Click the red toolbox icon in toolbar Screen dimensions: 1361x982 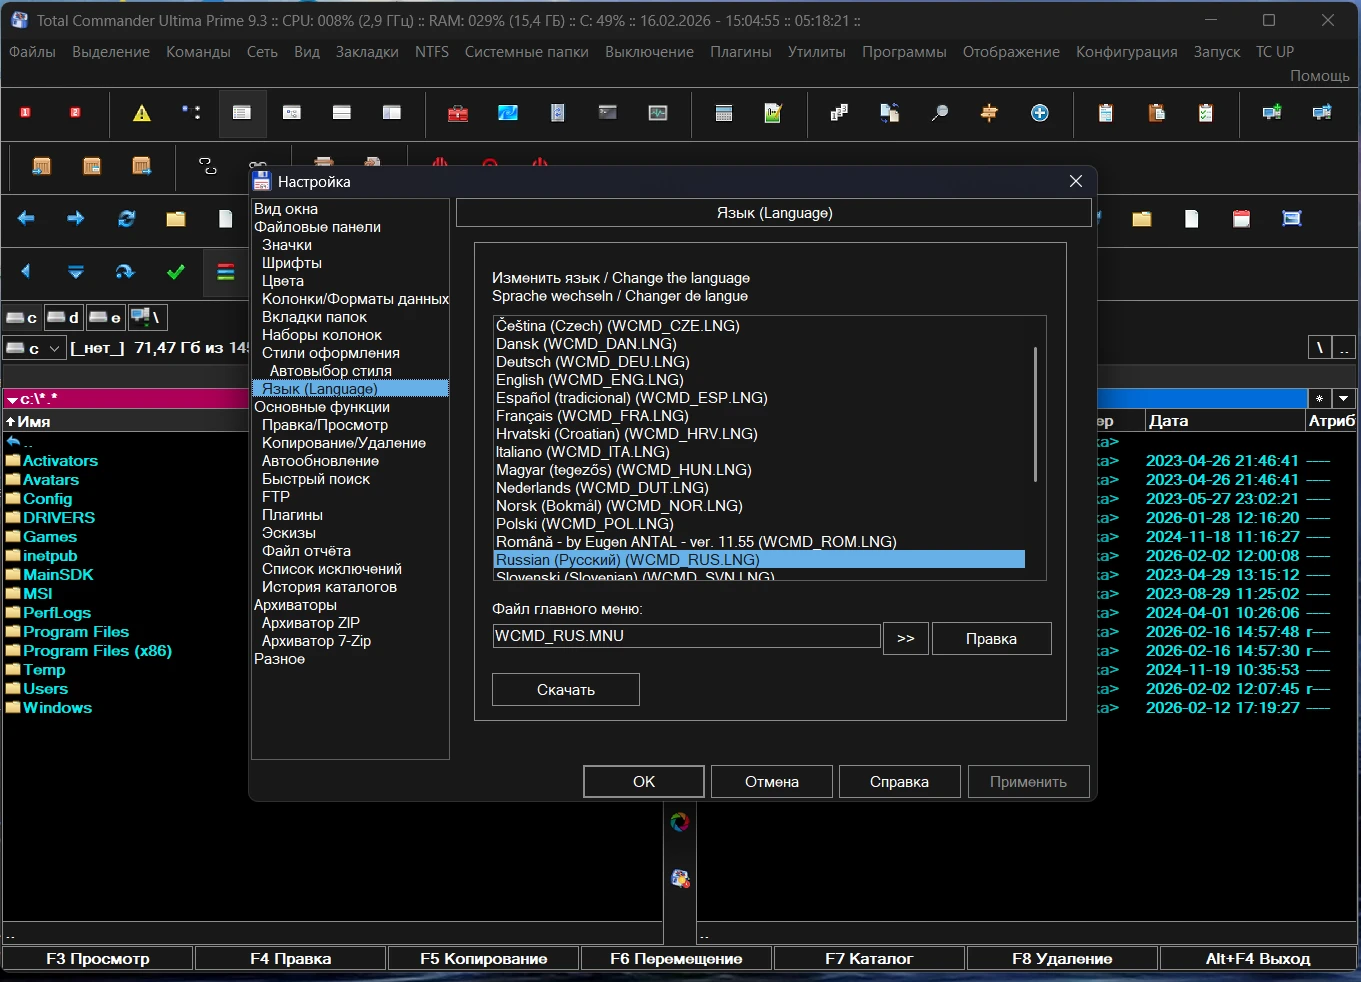pos(458,113)
